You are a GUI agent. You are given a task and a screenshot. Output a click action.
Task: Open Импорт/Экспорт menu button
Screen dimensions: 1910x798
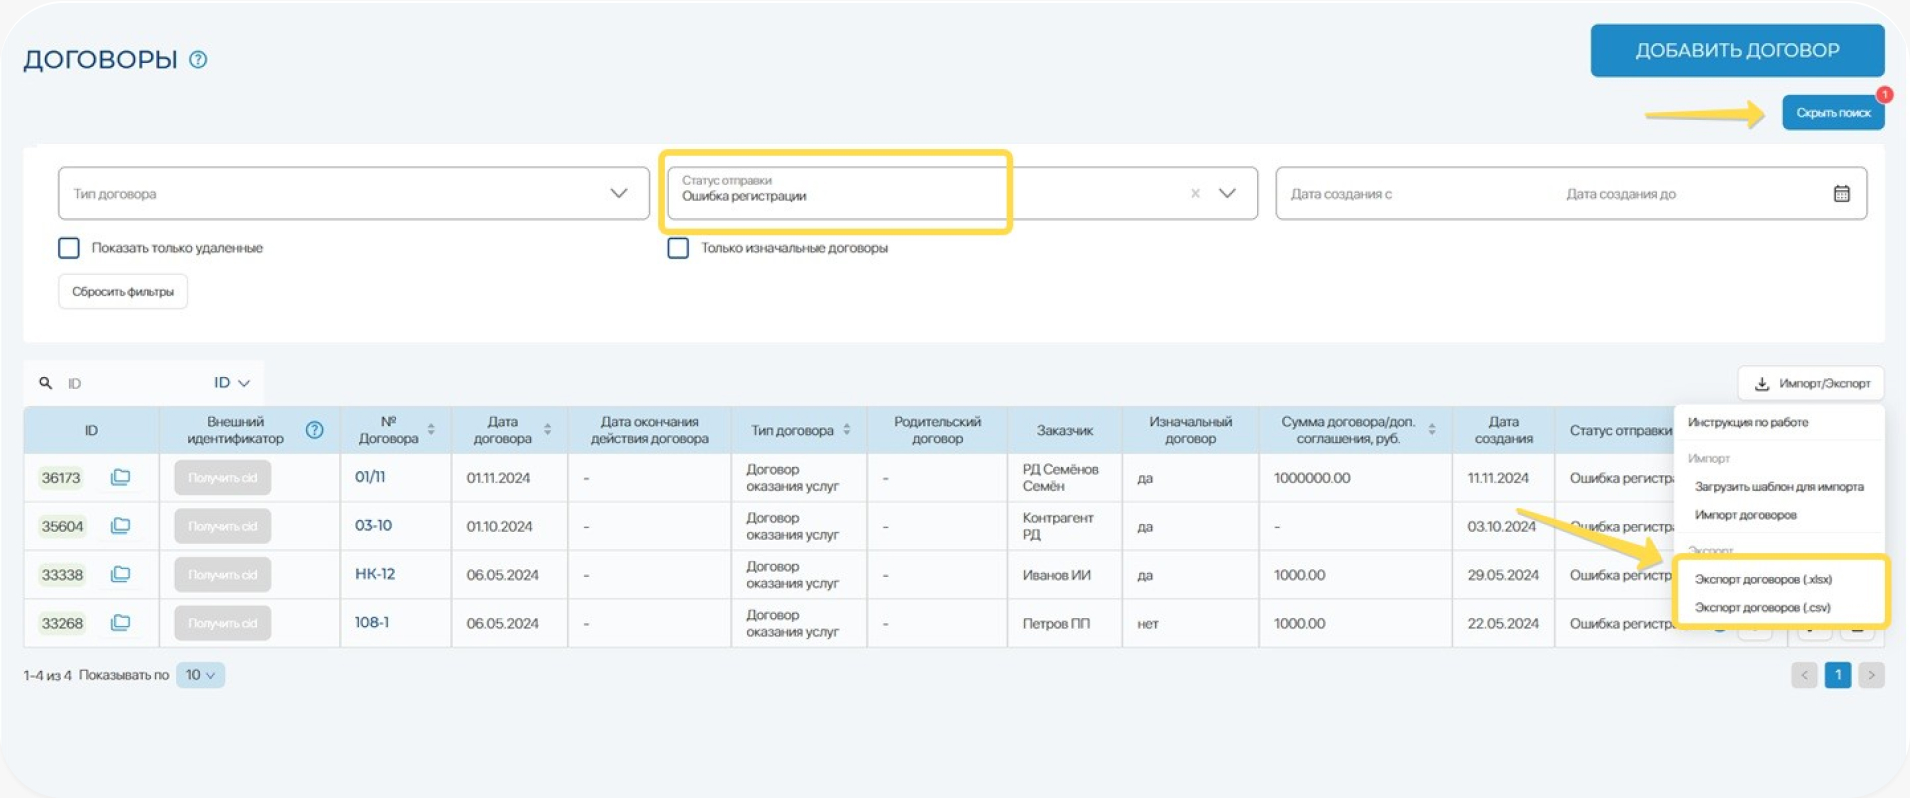(1811, 384)
